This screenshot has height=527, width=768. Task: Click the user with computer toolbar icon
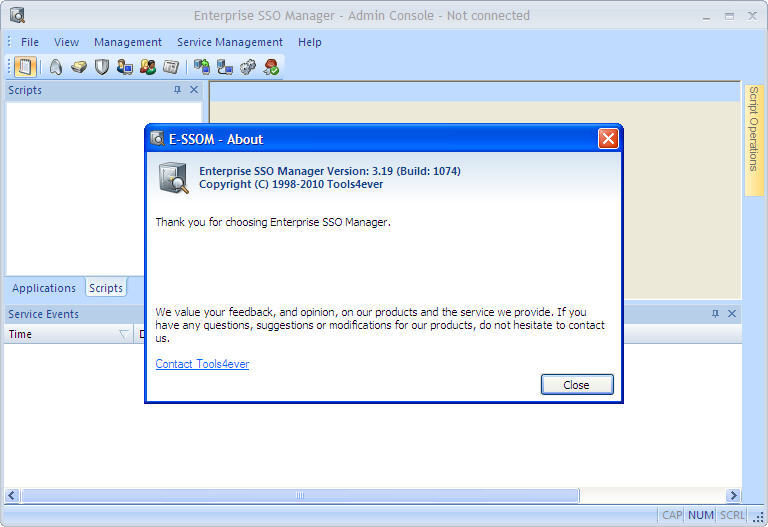[125, 67]
